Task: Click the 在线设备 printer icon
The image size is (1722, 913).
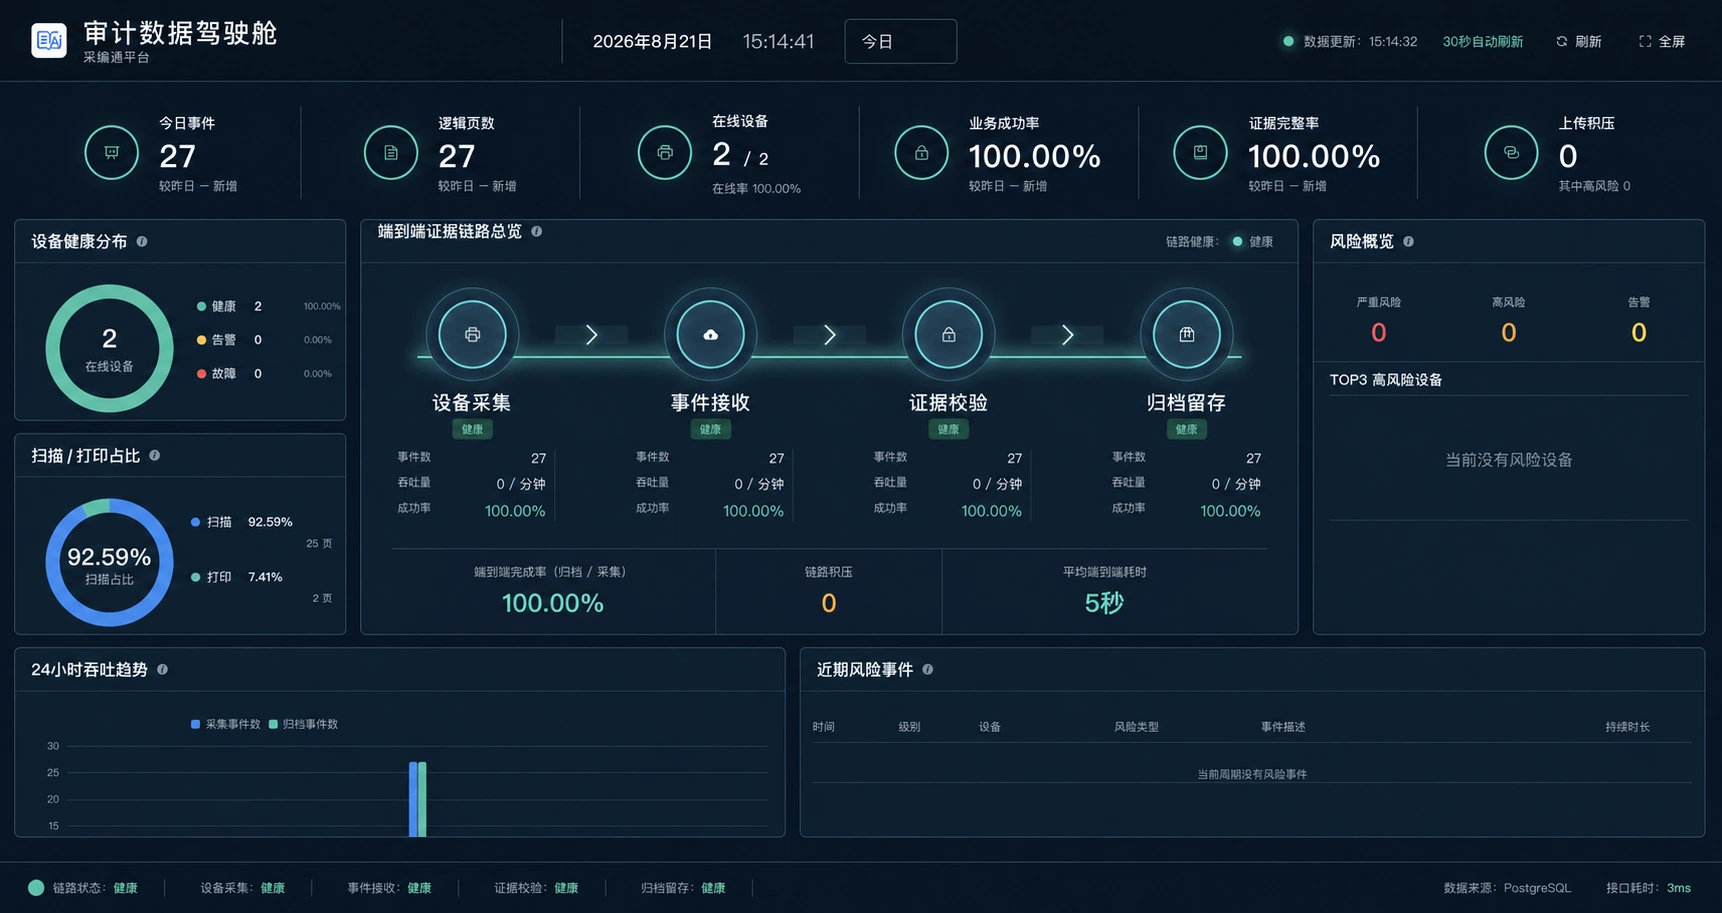Action: pyautogui.click(x=665, y=153)
